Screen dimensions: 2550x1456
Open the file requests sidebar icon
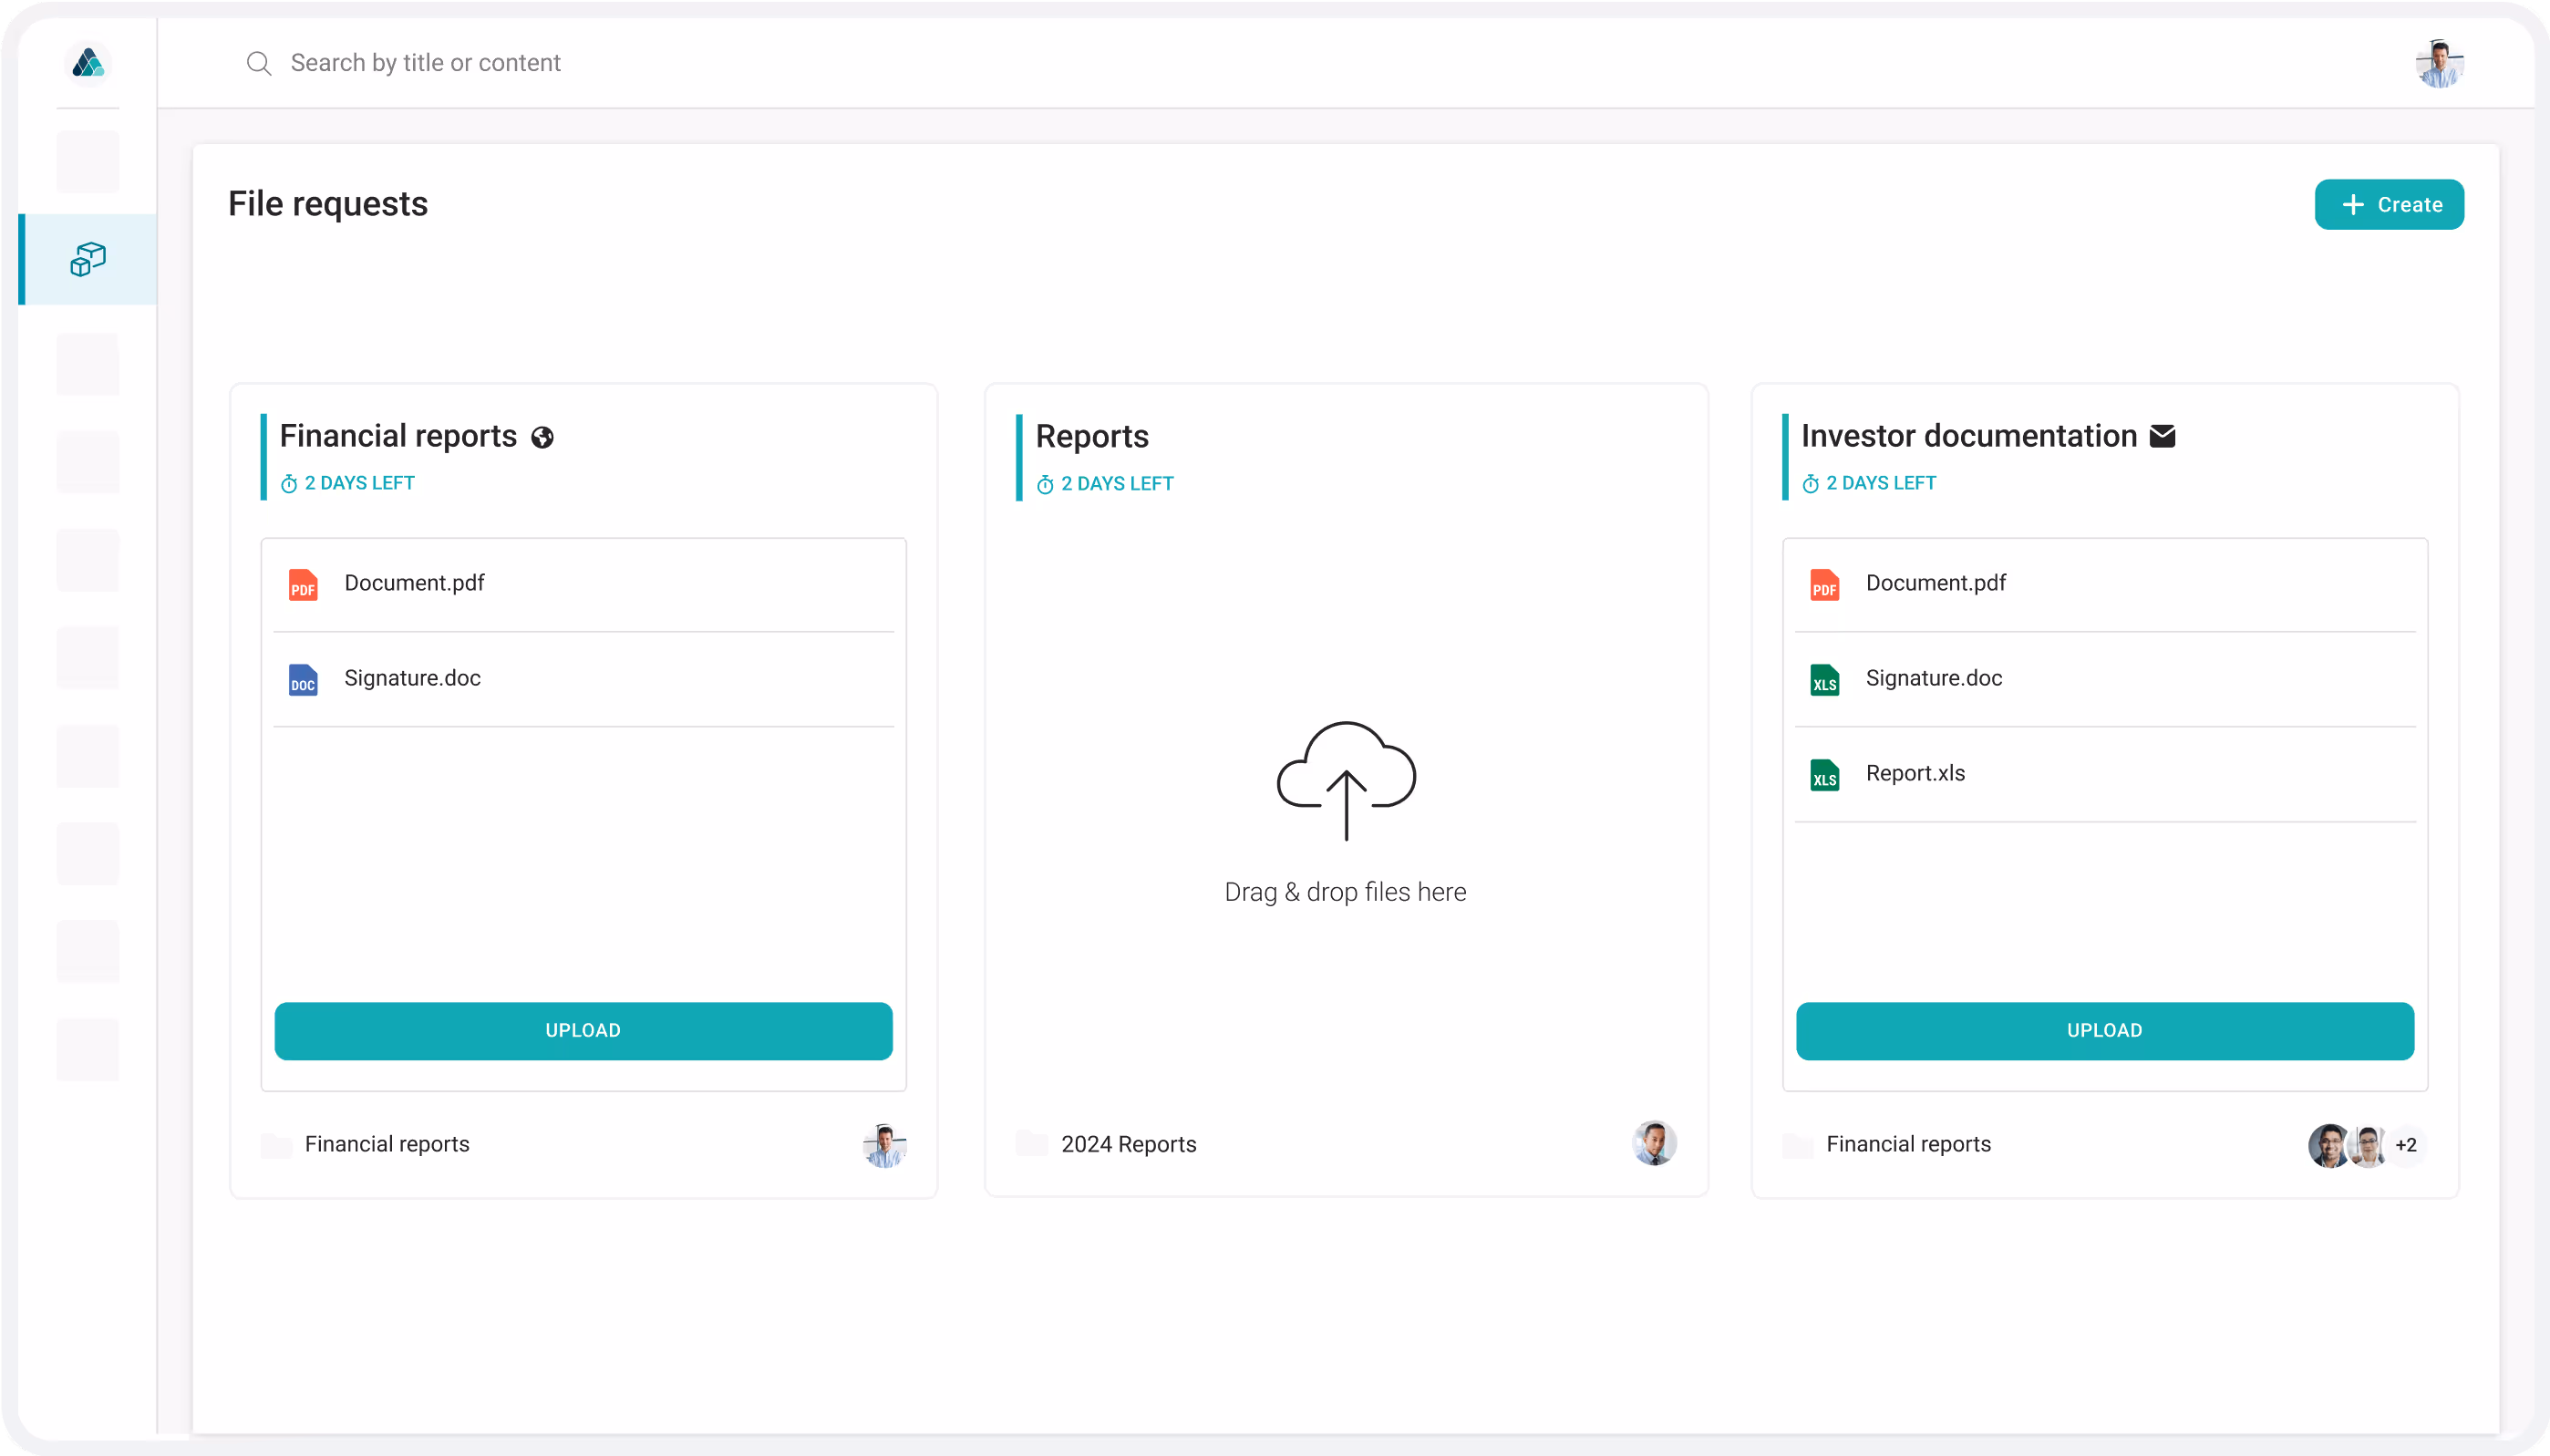pos(88,259)
